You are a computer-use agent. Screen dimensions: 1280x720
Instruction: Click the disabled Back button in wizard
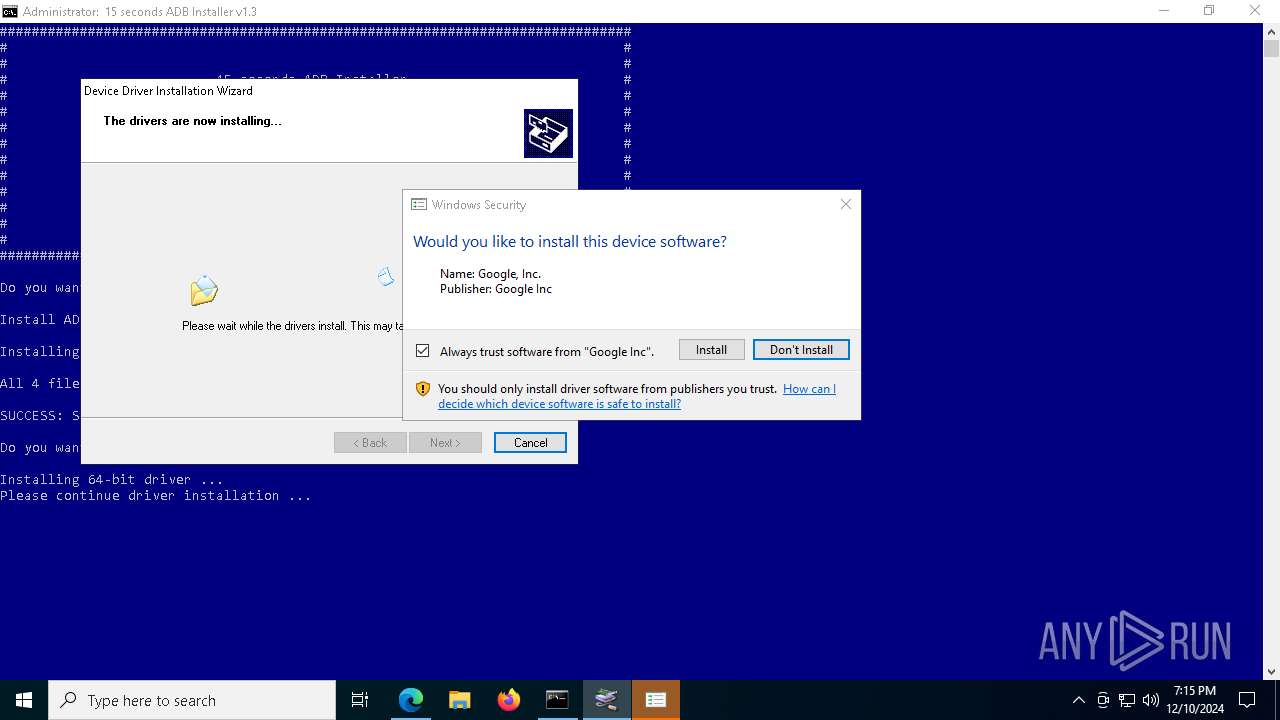[x=370, y=442]
